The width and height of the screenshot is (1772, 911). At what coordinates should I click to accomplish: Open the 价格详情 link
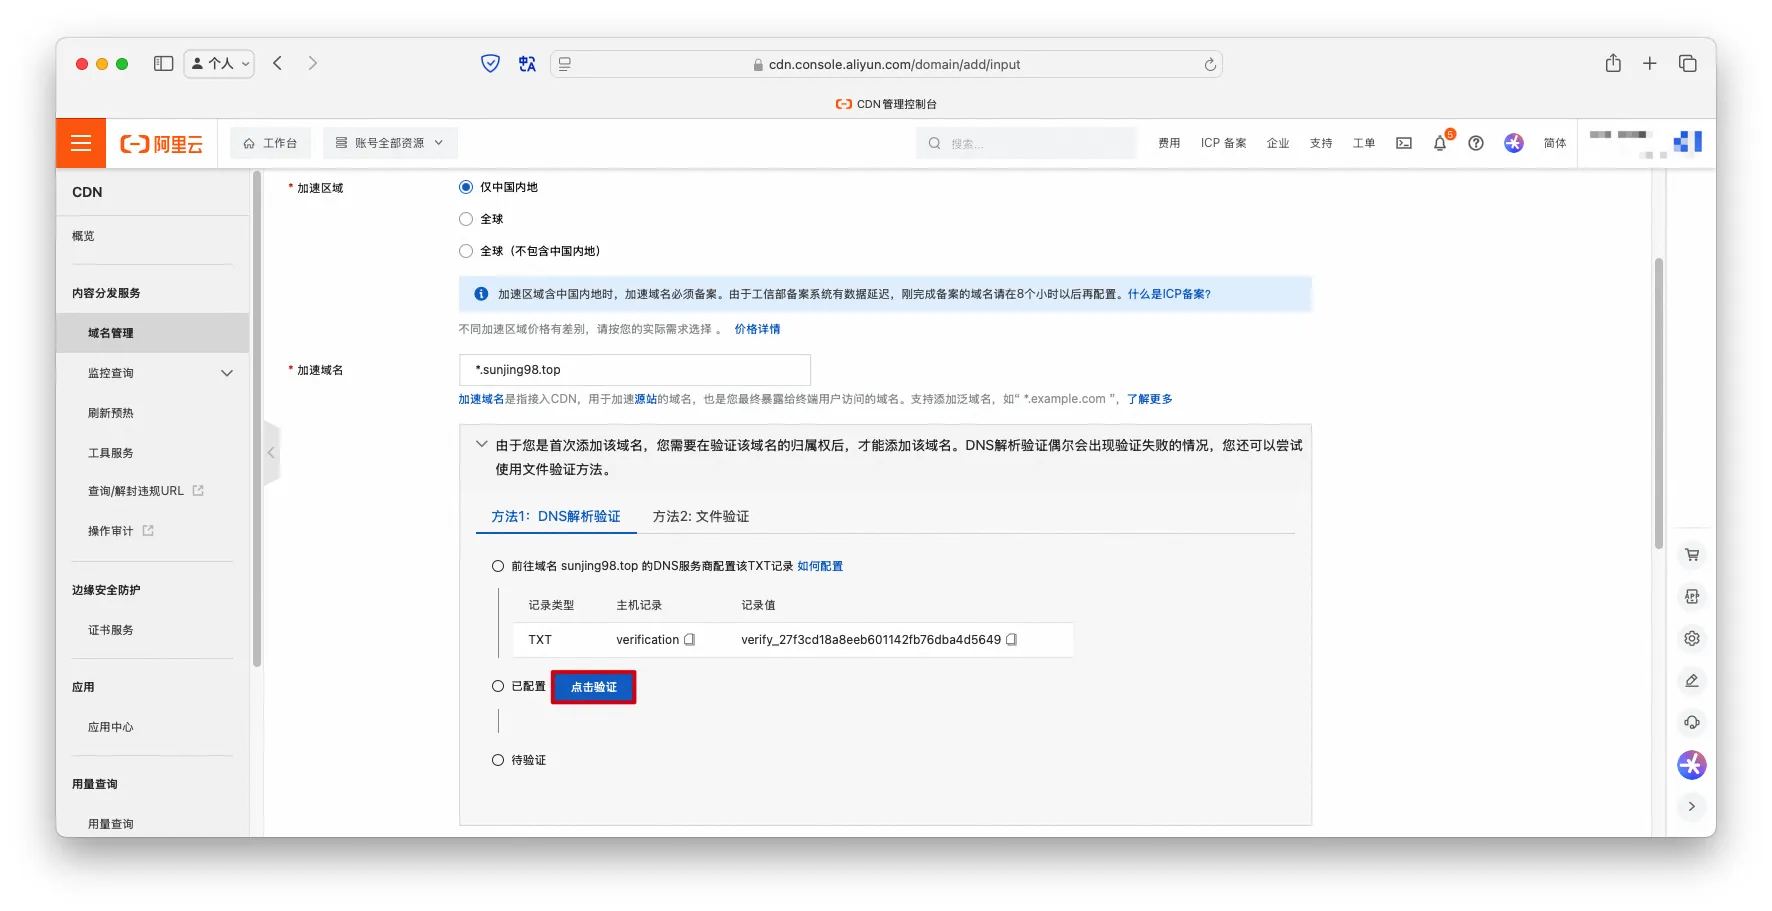pos(757,329)
